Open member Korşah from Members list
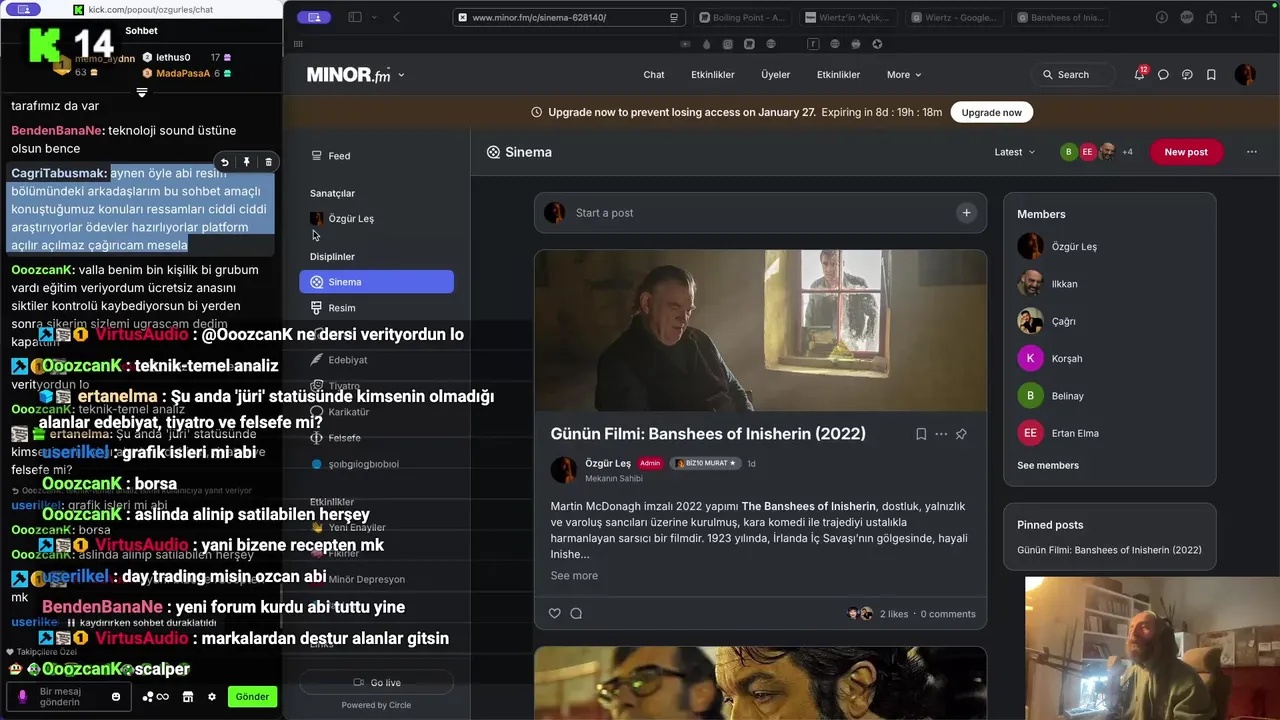The height and width of the screenshot is (720, 1280). pyautogui.click(x=1067, y=359)
